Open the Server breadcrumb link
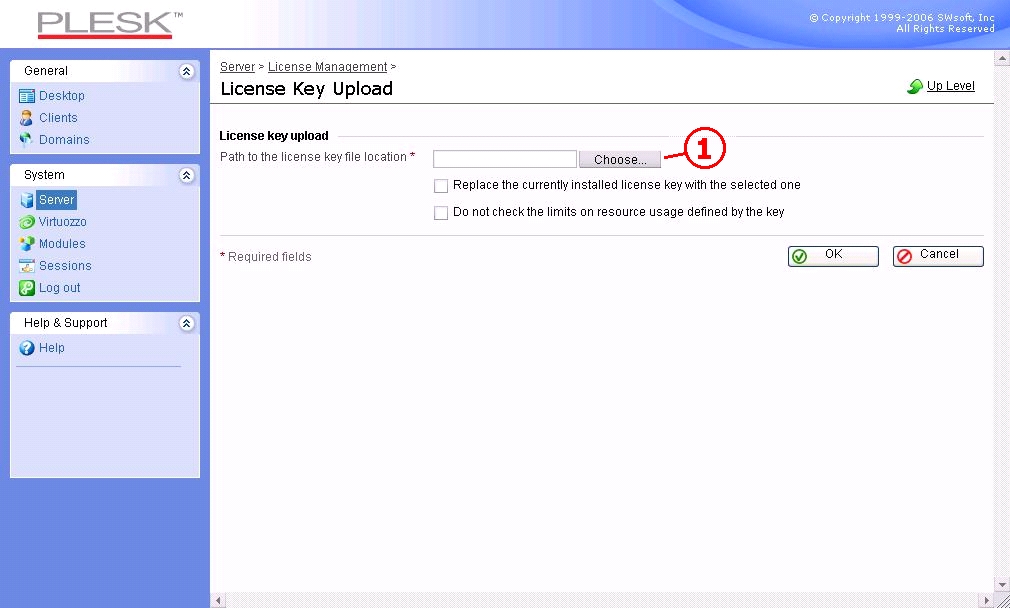Screen dimensions: 1010x608 (237, 67)
